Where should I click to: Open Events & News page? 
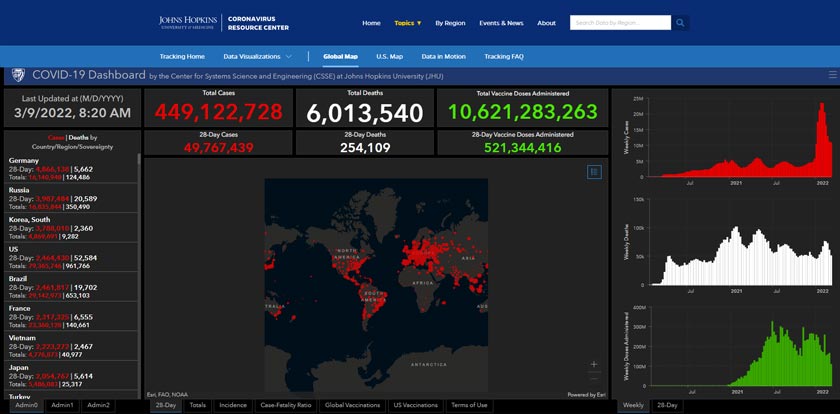pos(501,22)
